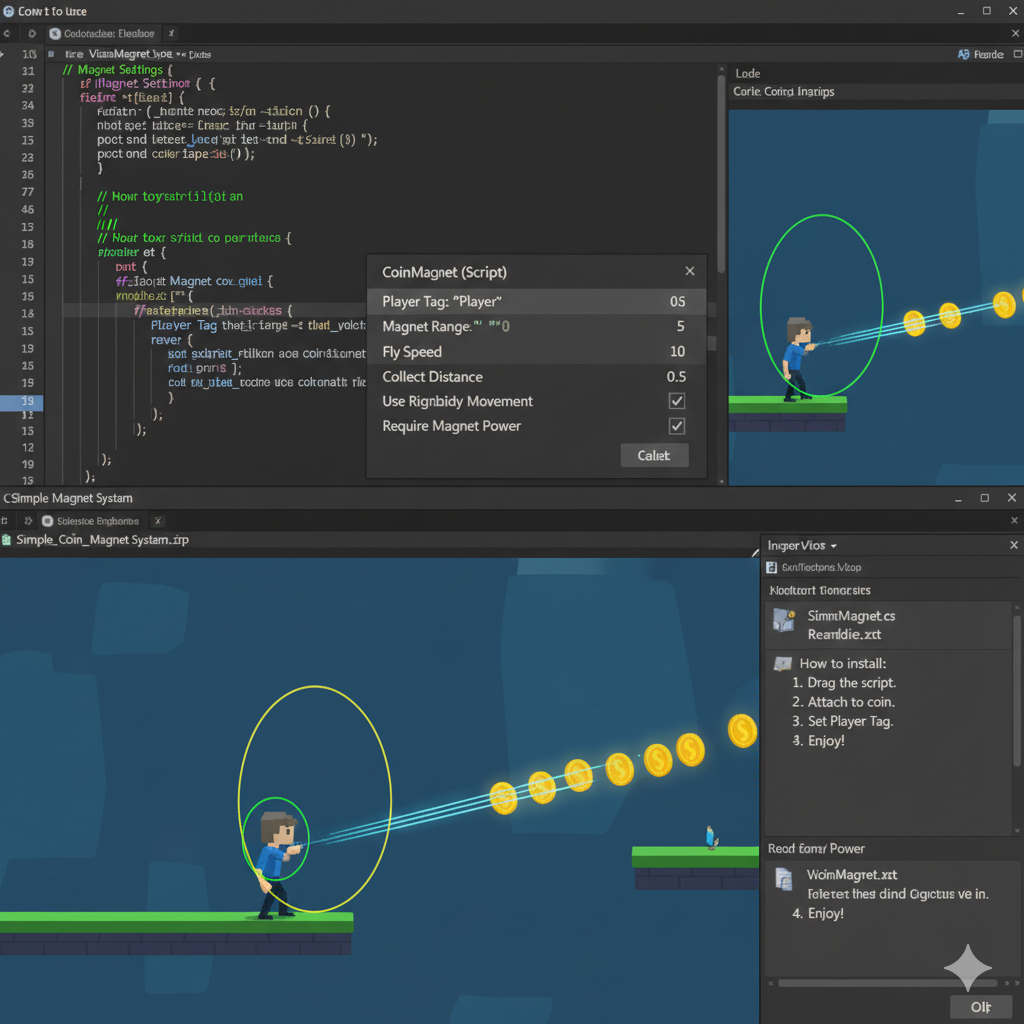Image resolution: width=1024 pixels, height=1024 pixels.
Task: Click 'Simple_Coin_Magnet Systam.irp' file name
Action: coord(103,539)
